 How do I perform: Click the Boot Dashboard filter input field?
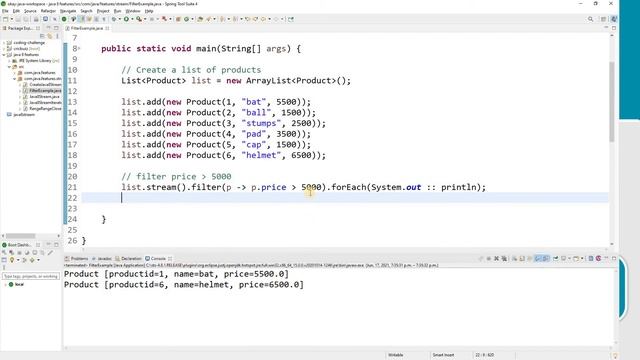coord(31,276)
